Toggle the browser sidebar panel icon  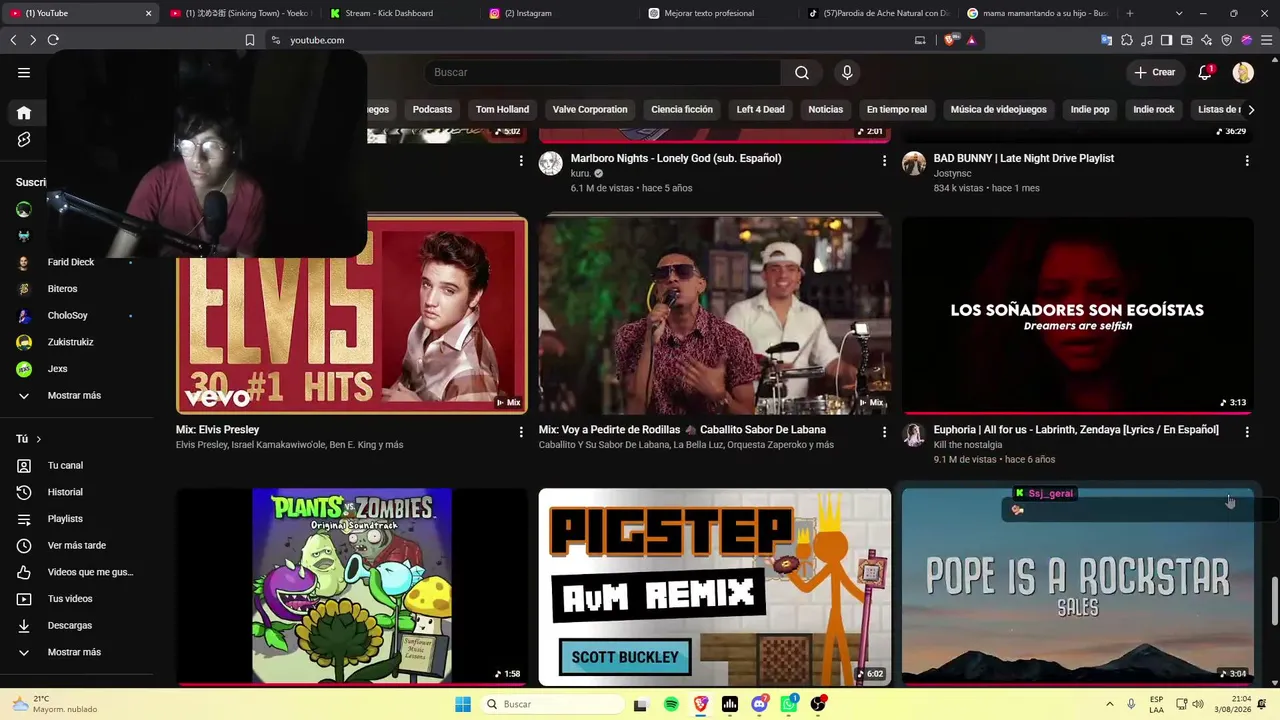click(1167, 40)
